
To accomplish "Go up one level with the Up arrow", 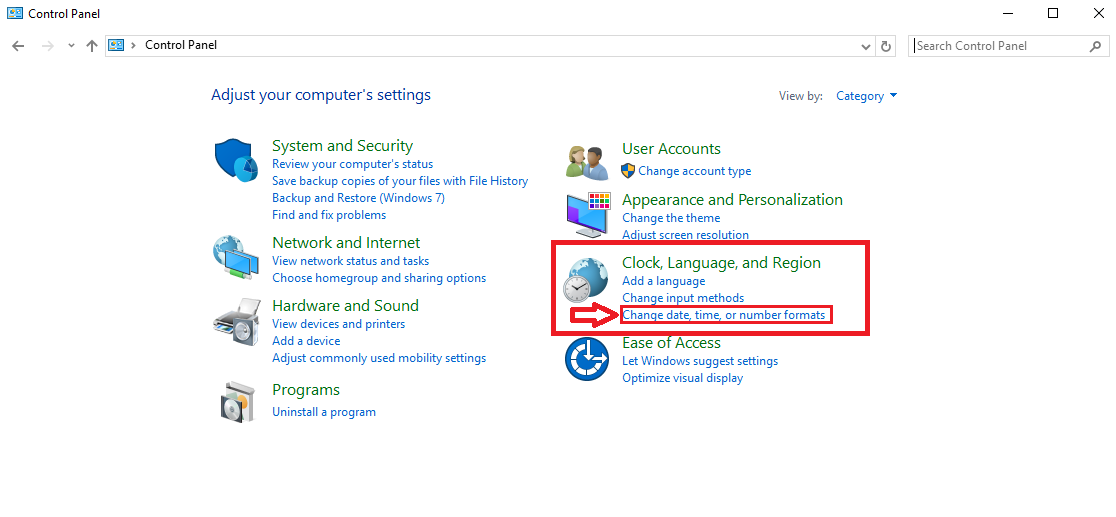I will pos(91,46).
